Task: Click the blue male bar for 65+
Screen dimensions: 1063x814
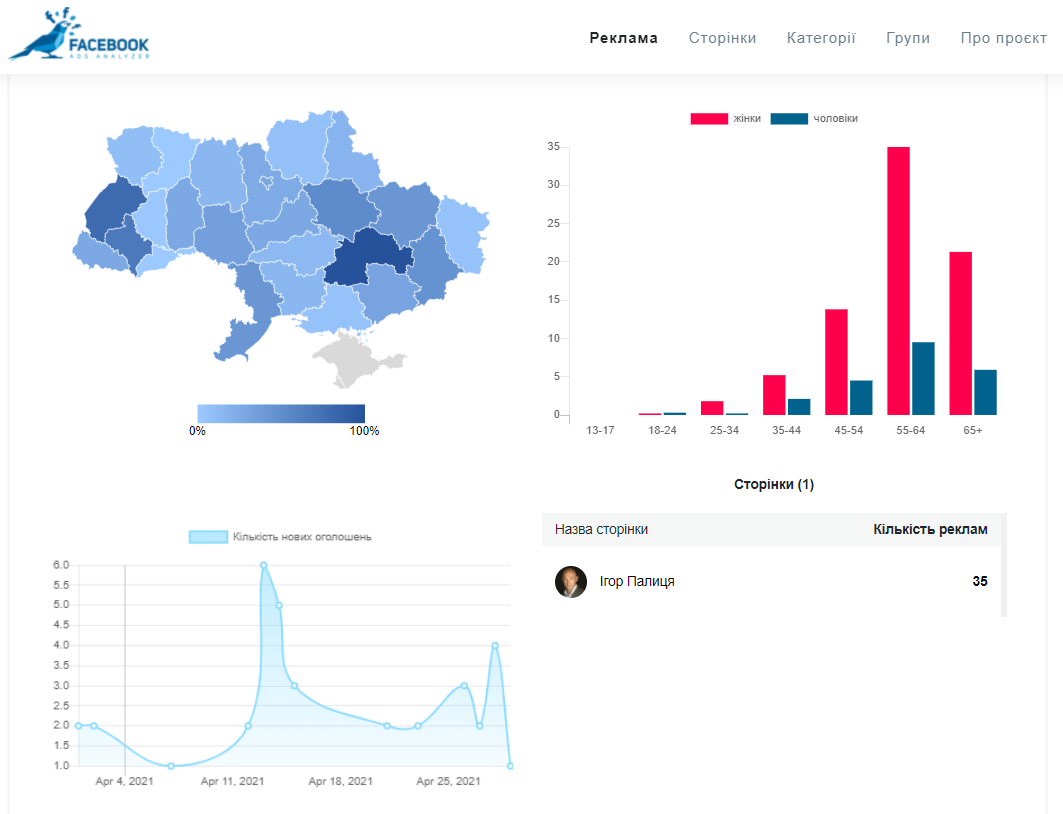Action: 985,392
